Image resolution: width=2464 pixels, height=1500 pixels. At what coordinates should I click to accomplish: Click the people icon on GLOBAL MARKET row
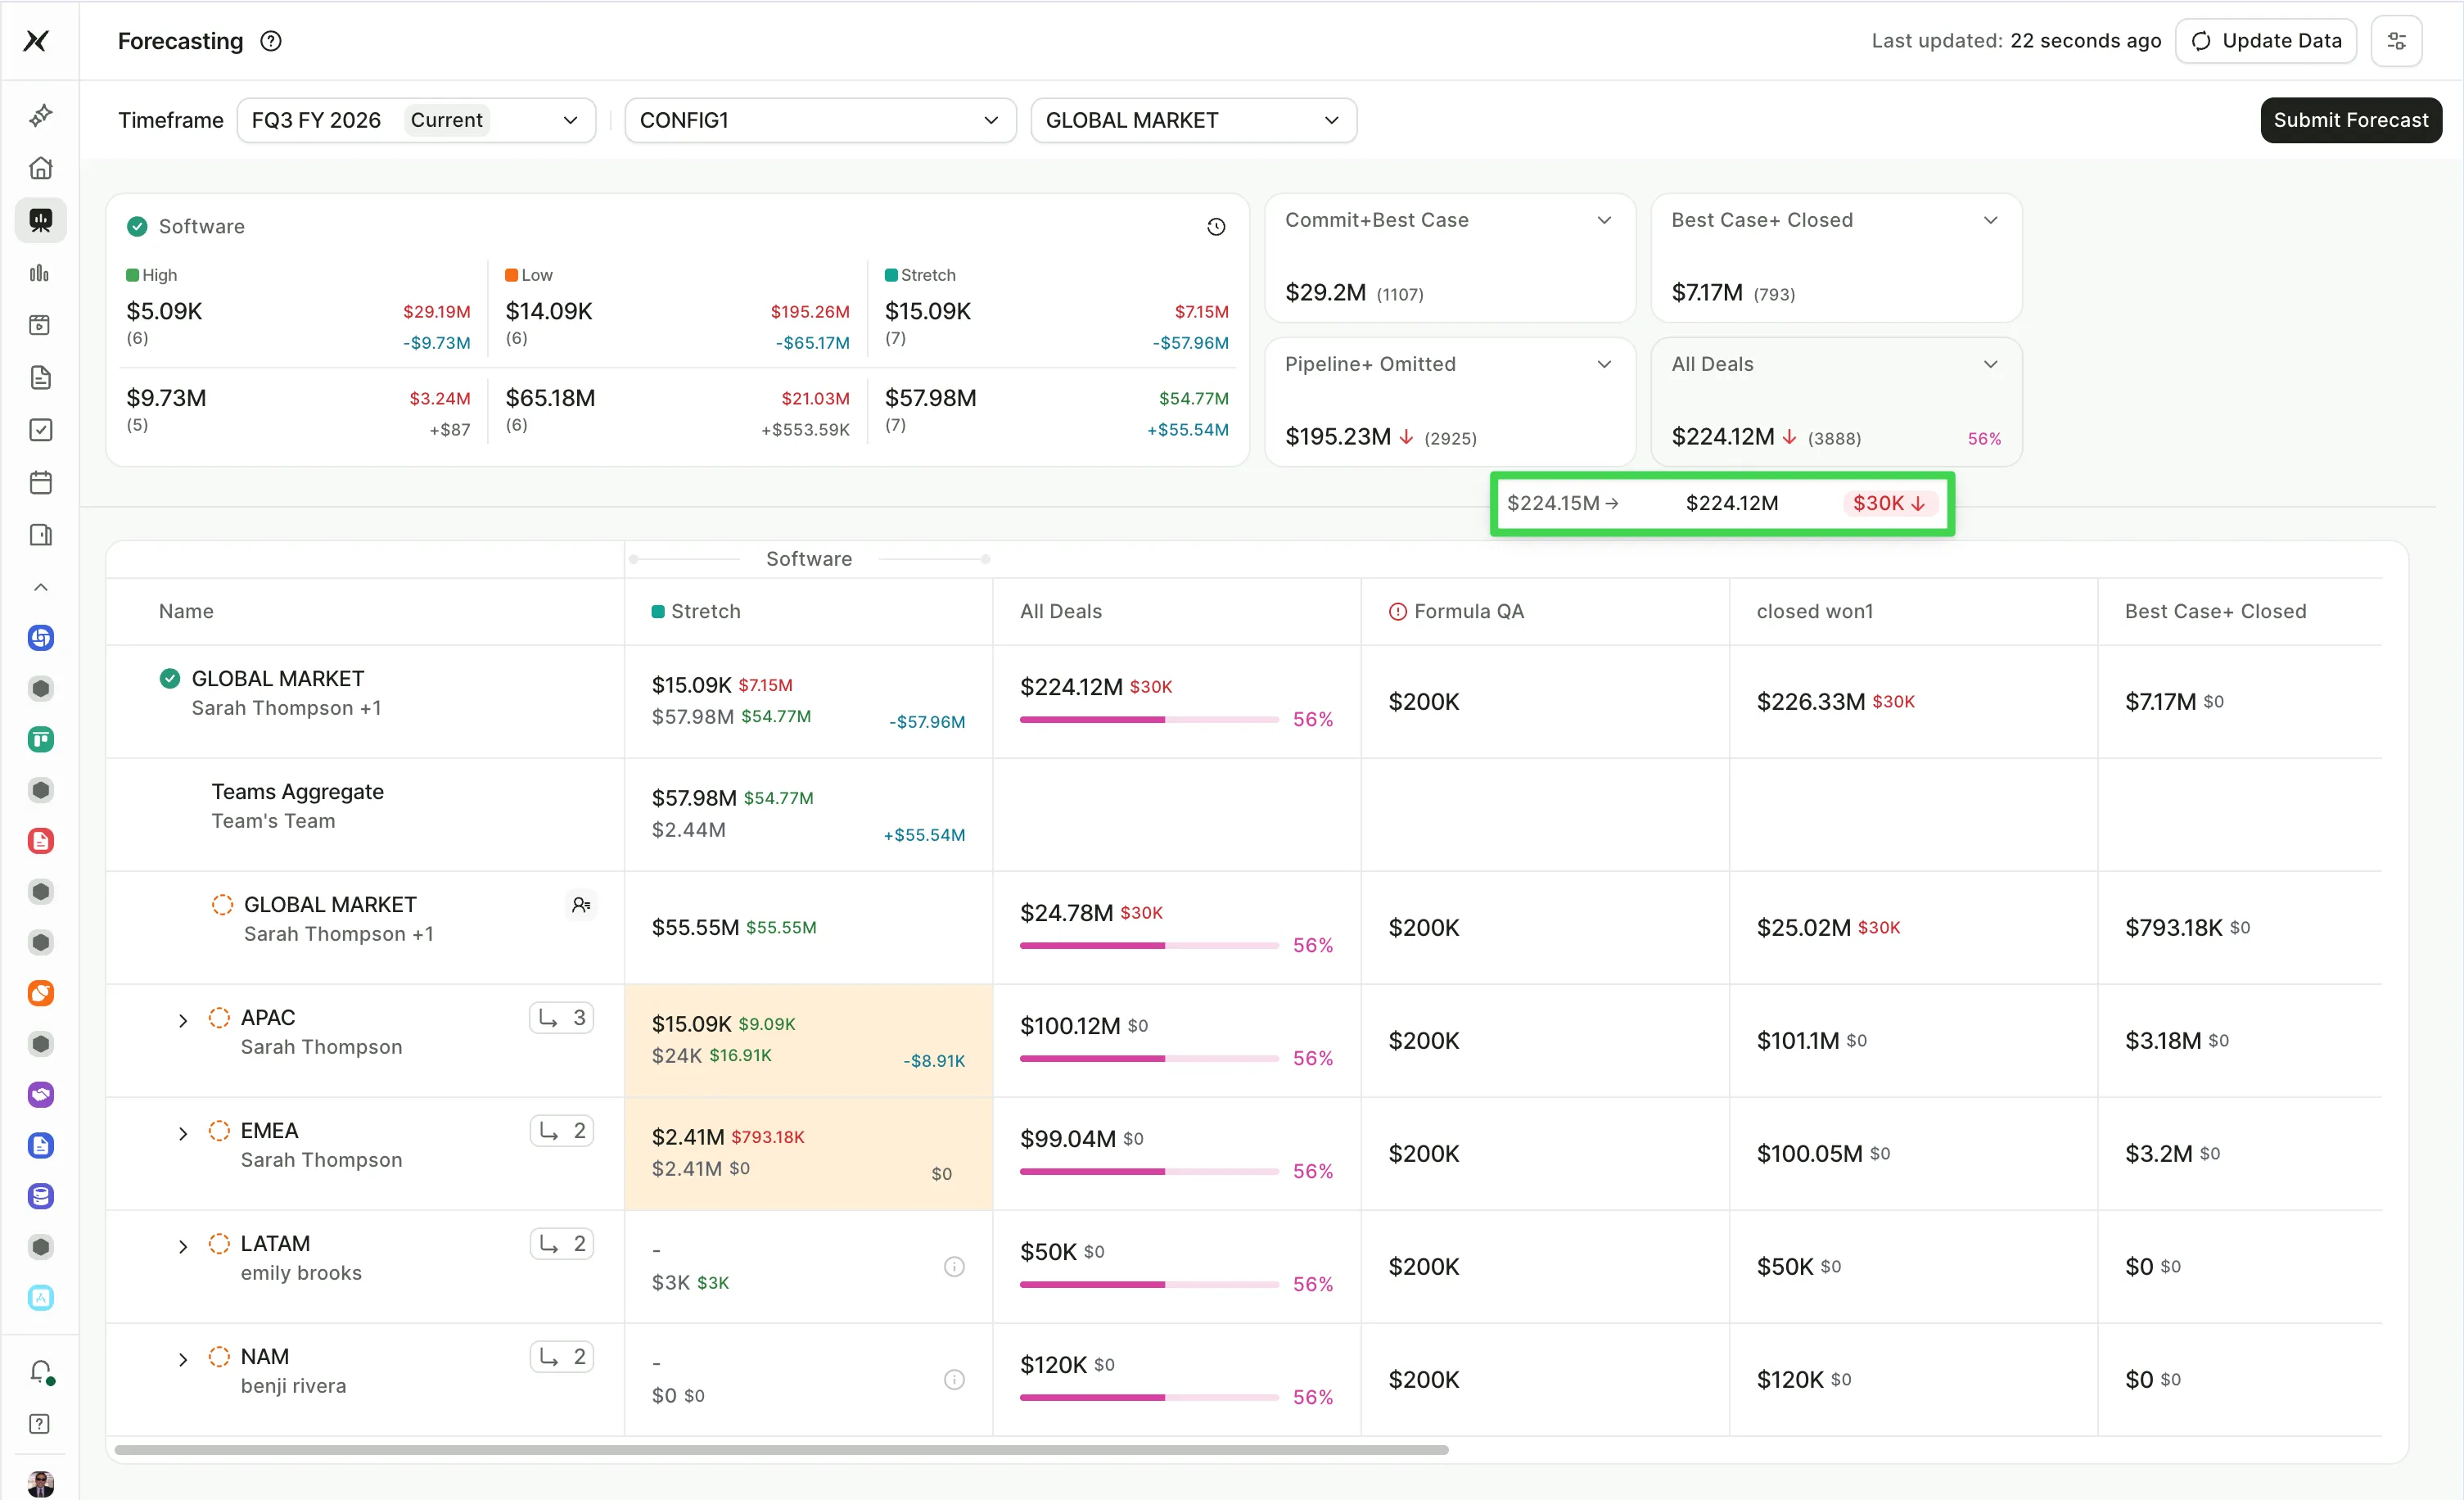581,905
